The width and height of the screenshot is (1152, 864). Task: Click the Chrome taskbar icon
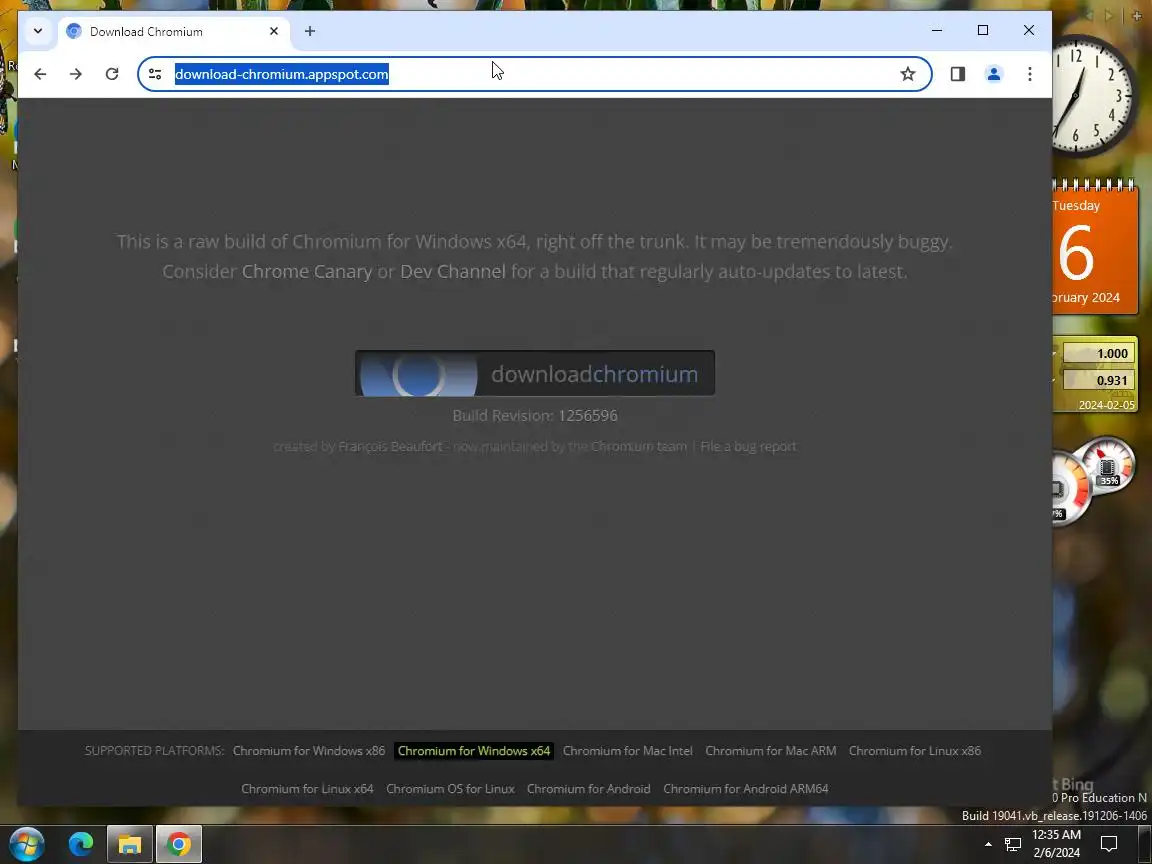click(179, 844)
